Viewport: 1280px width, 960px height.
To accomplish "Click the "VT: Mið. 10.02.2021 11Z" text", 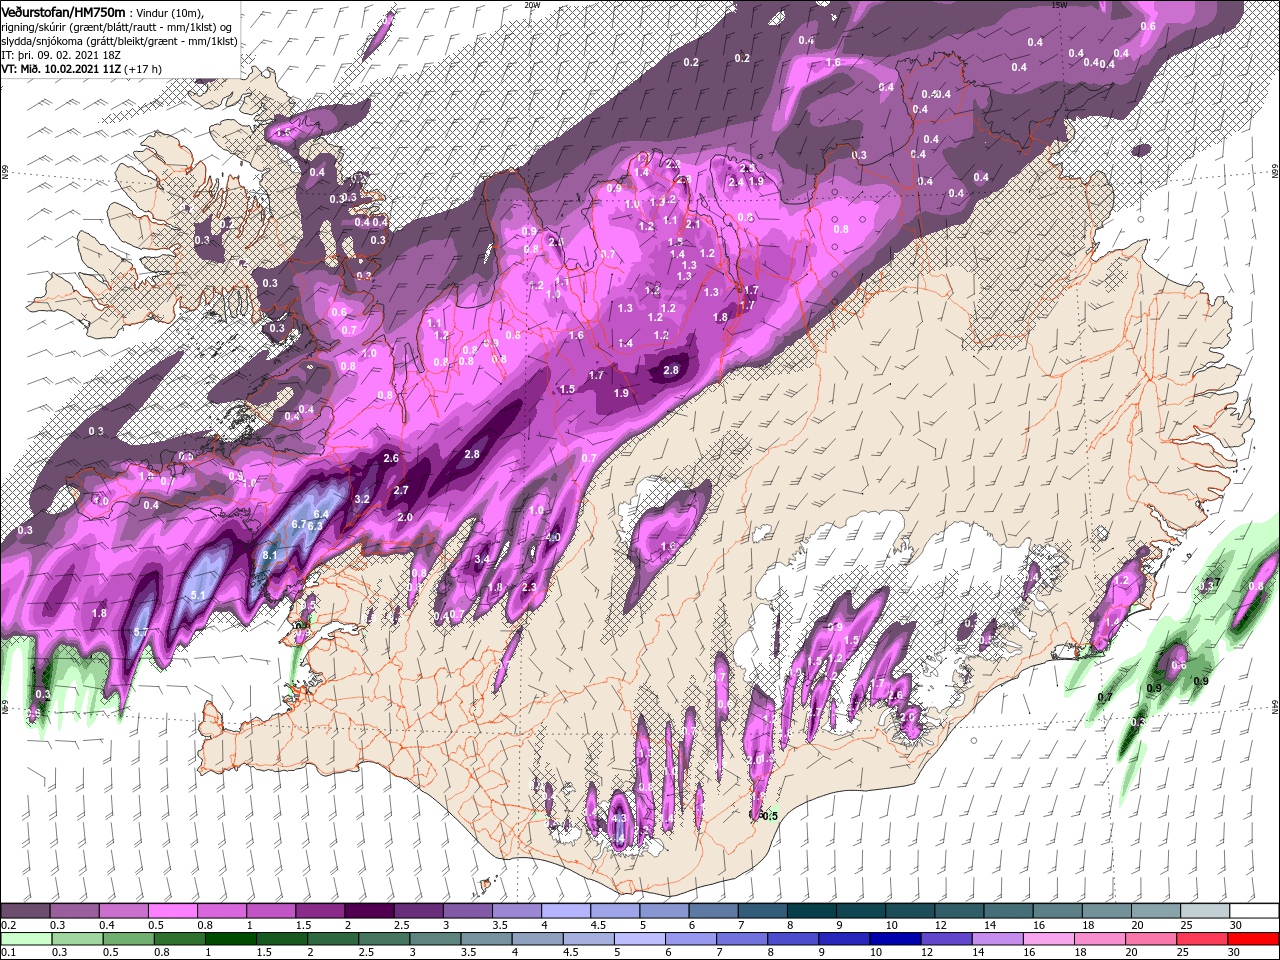I will (60, 70).
